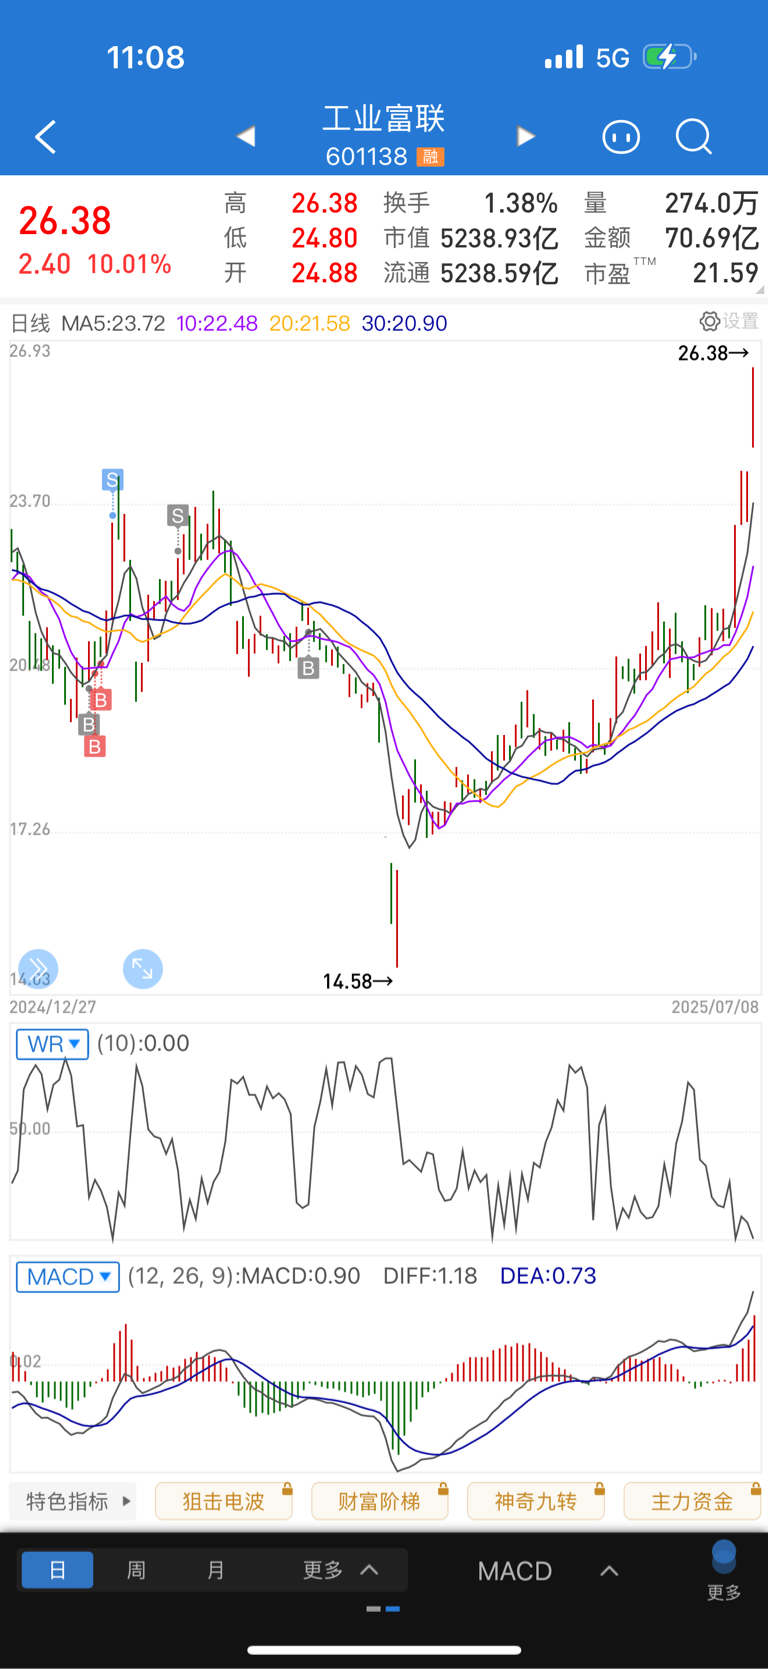
Task: Tap the purple MA10 value 10:22.48
Action: (x=217, y=323)
